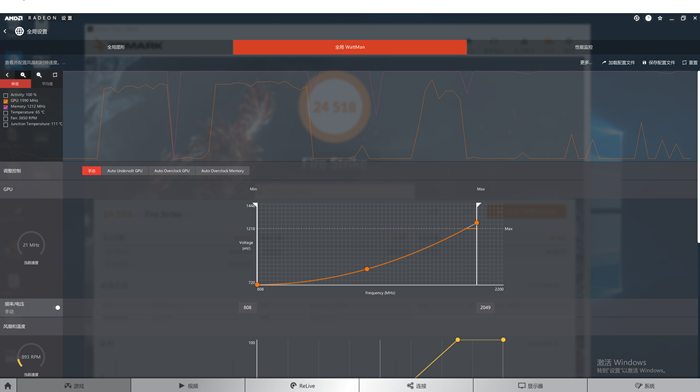The image size is (700, 392).
Task: Enable the Fan 3850 RPM checkbox
Action: click(x=5, y=118)
